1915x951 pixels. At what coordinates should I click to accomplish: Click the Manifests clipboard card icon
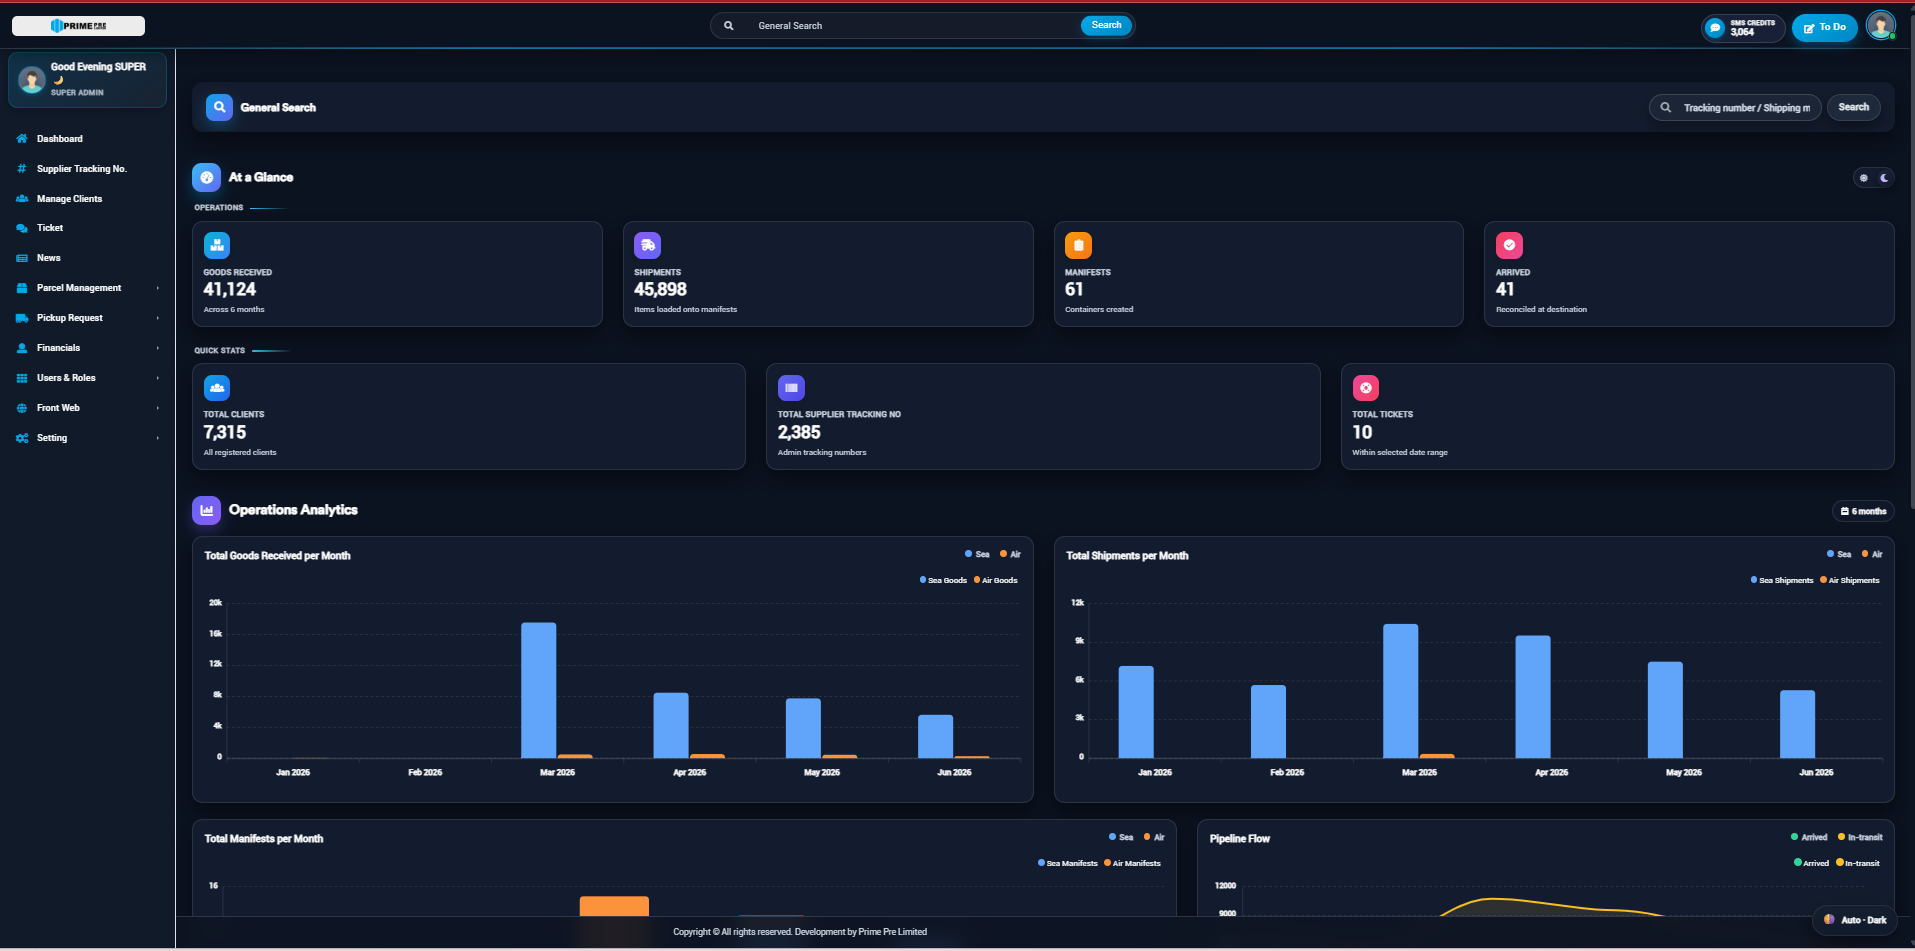[1078, 245]
